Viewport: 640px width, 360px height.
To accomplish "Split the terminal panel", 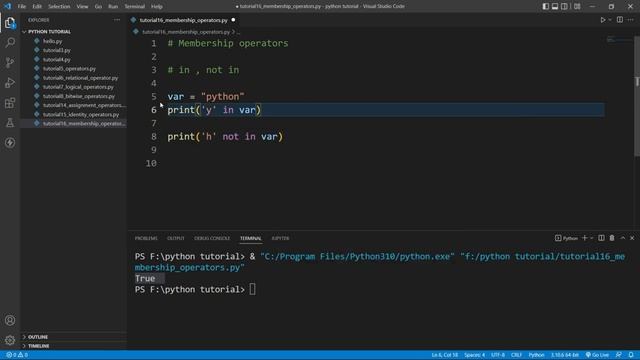I will (x=601, y=238).
